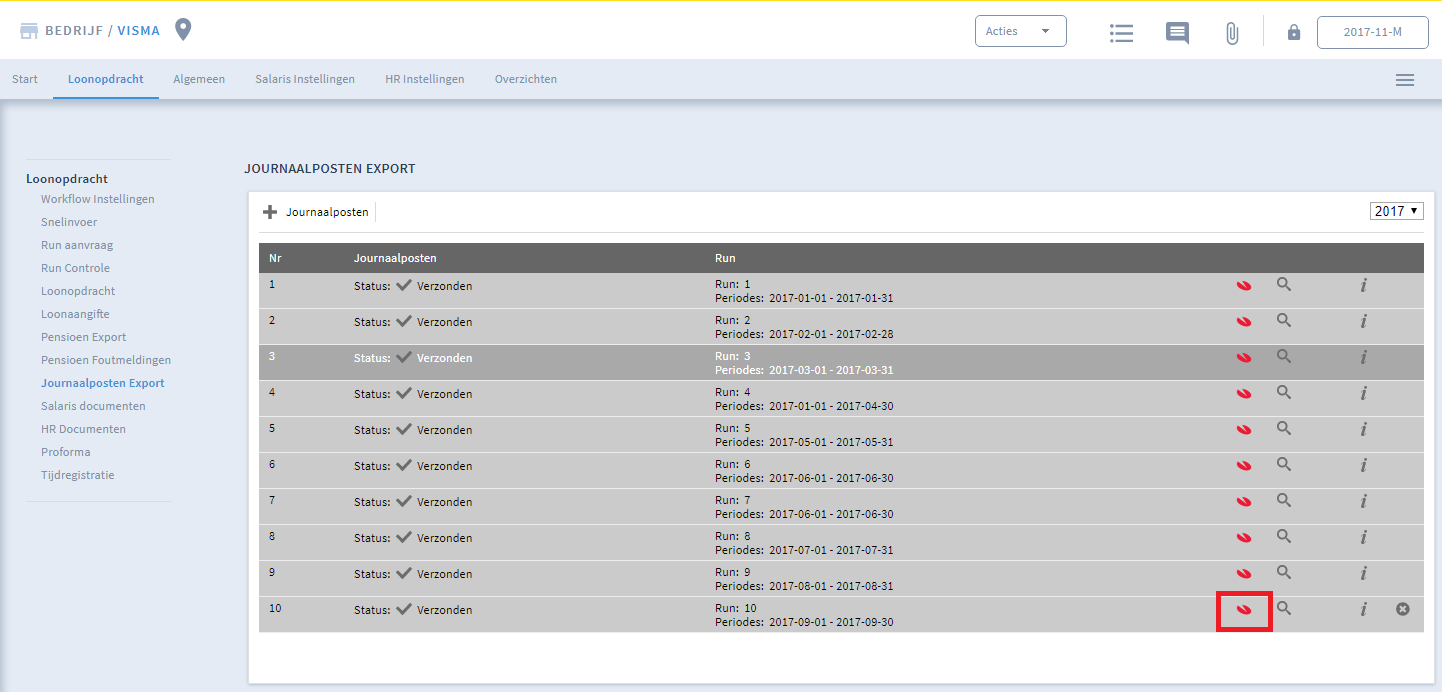Click period text 2017-01-01 - 2017-04-30

click(831, 406)
